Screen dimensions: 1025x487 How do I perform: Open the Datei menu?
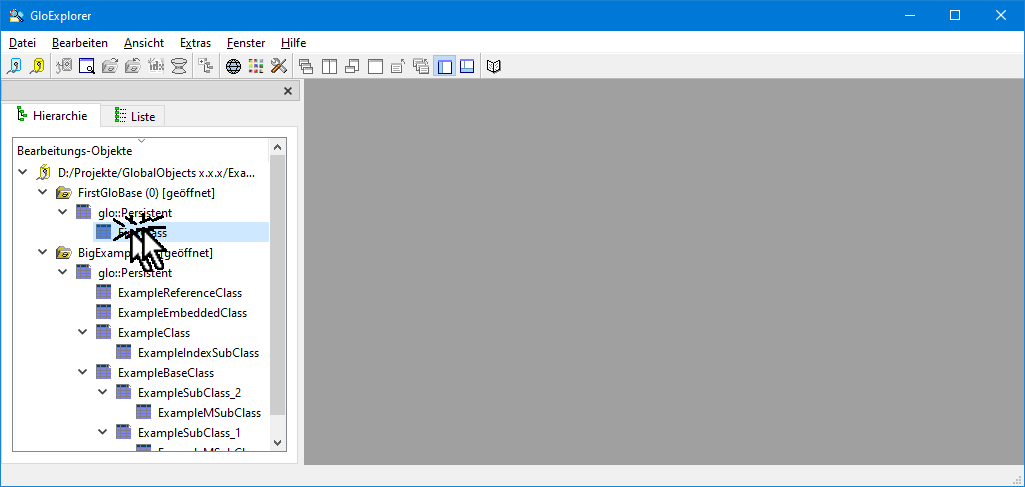tap(22, 43)
